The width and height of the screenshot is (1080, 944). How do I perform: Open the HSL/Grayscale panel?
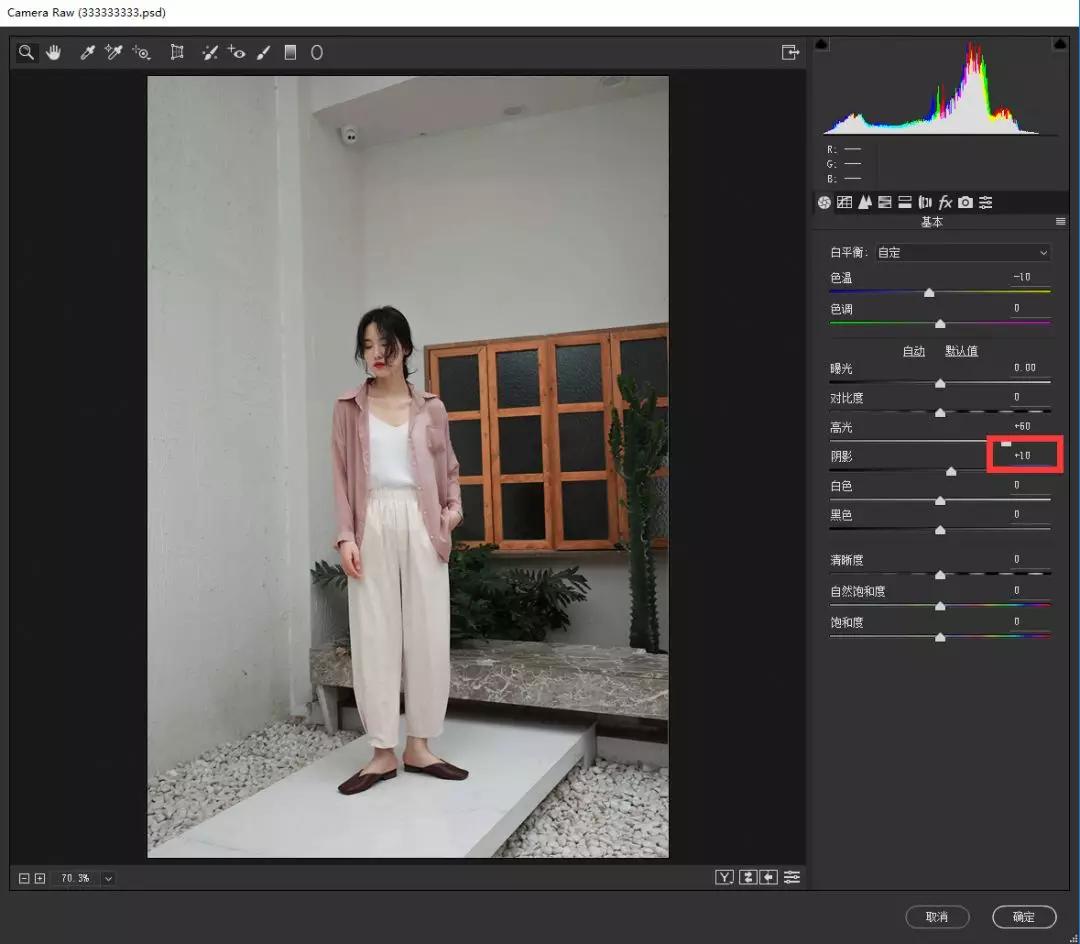tap(884, 202)
